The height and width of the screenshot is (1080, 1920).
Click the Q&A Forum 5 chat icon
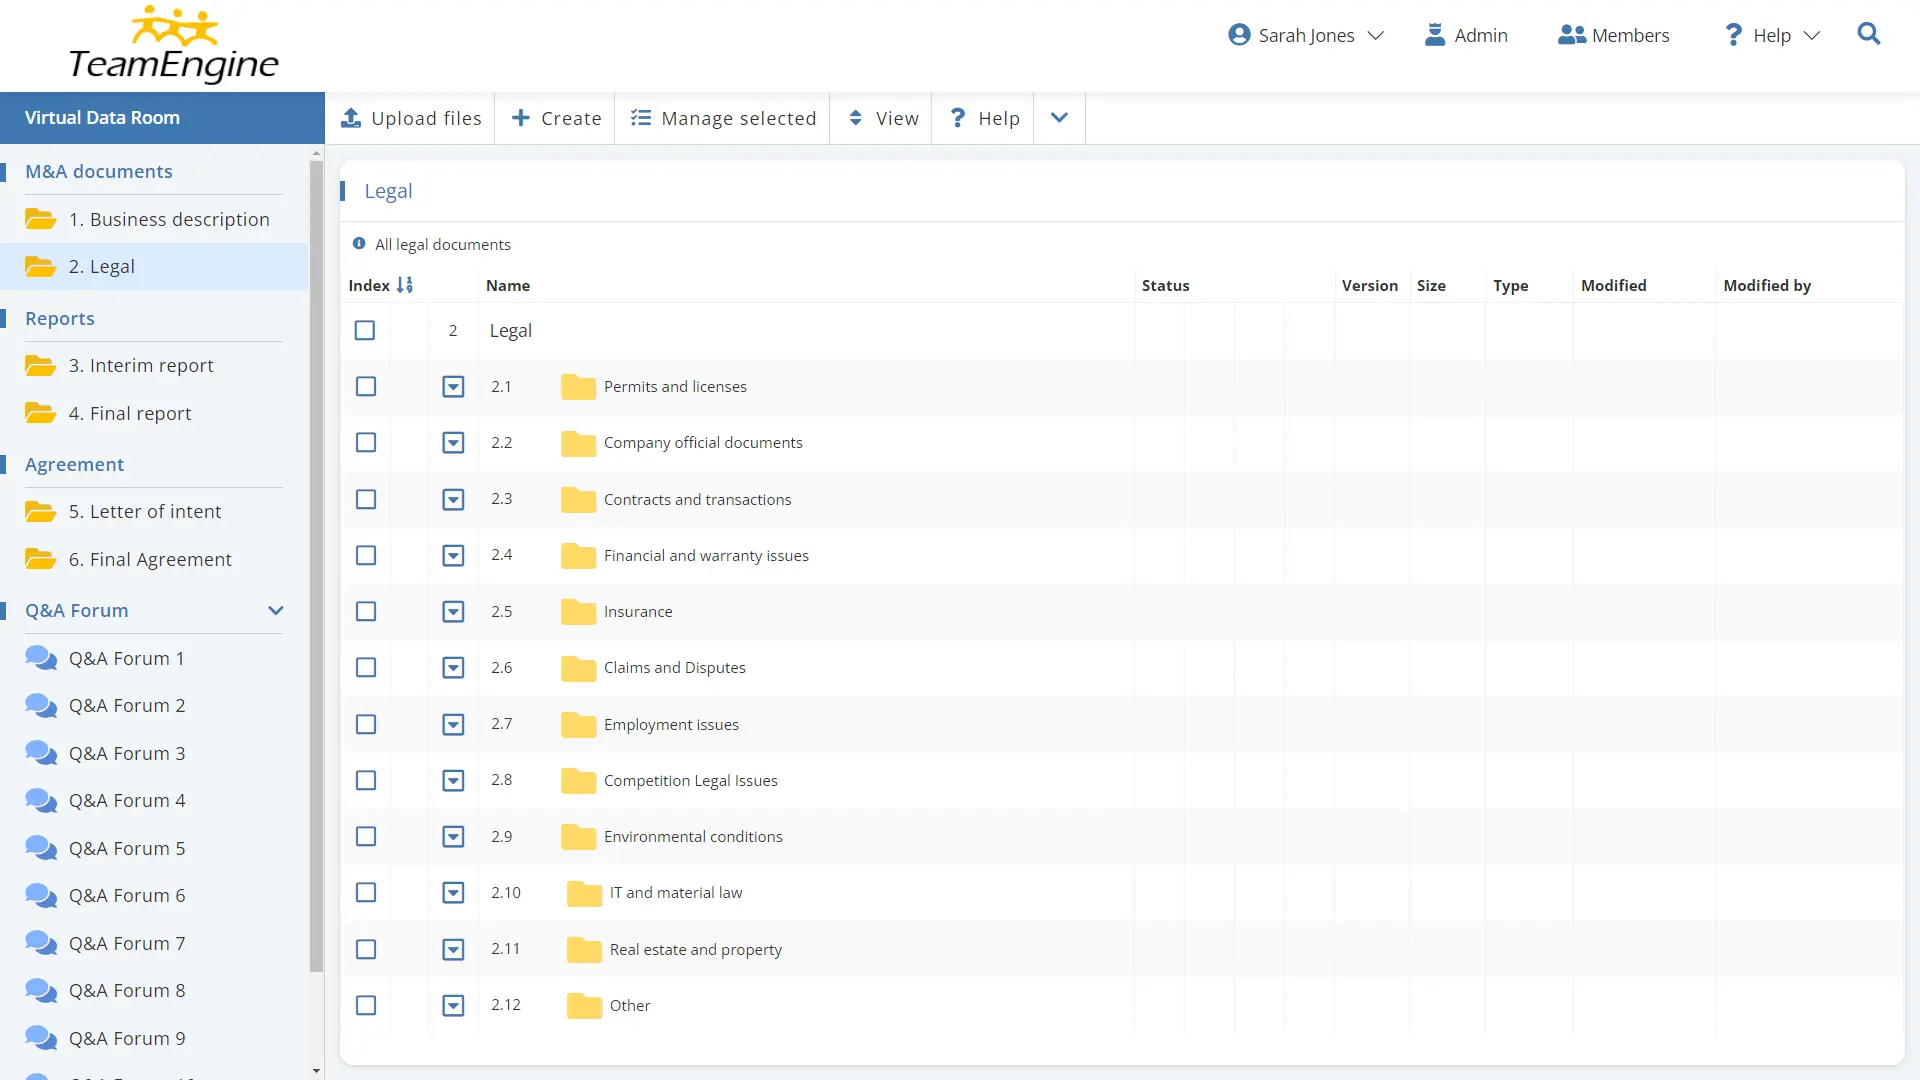[x=41, y=848]
